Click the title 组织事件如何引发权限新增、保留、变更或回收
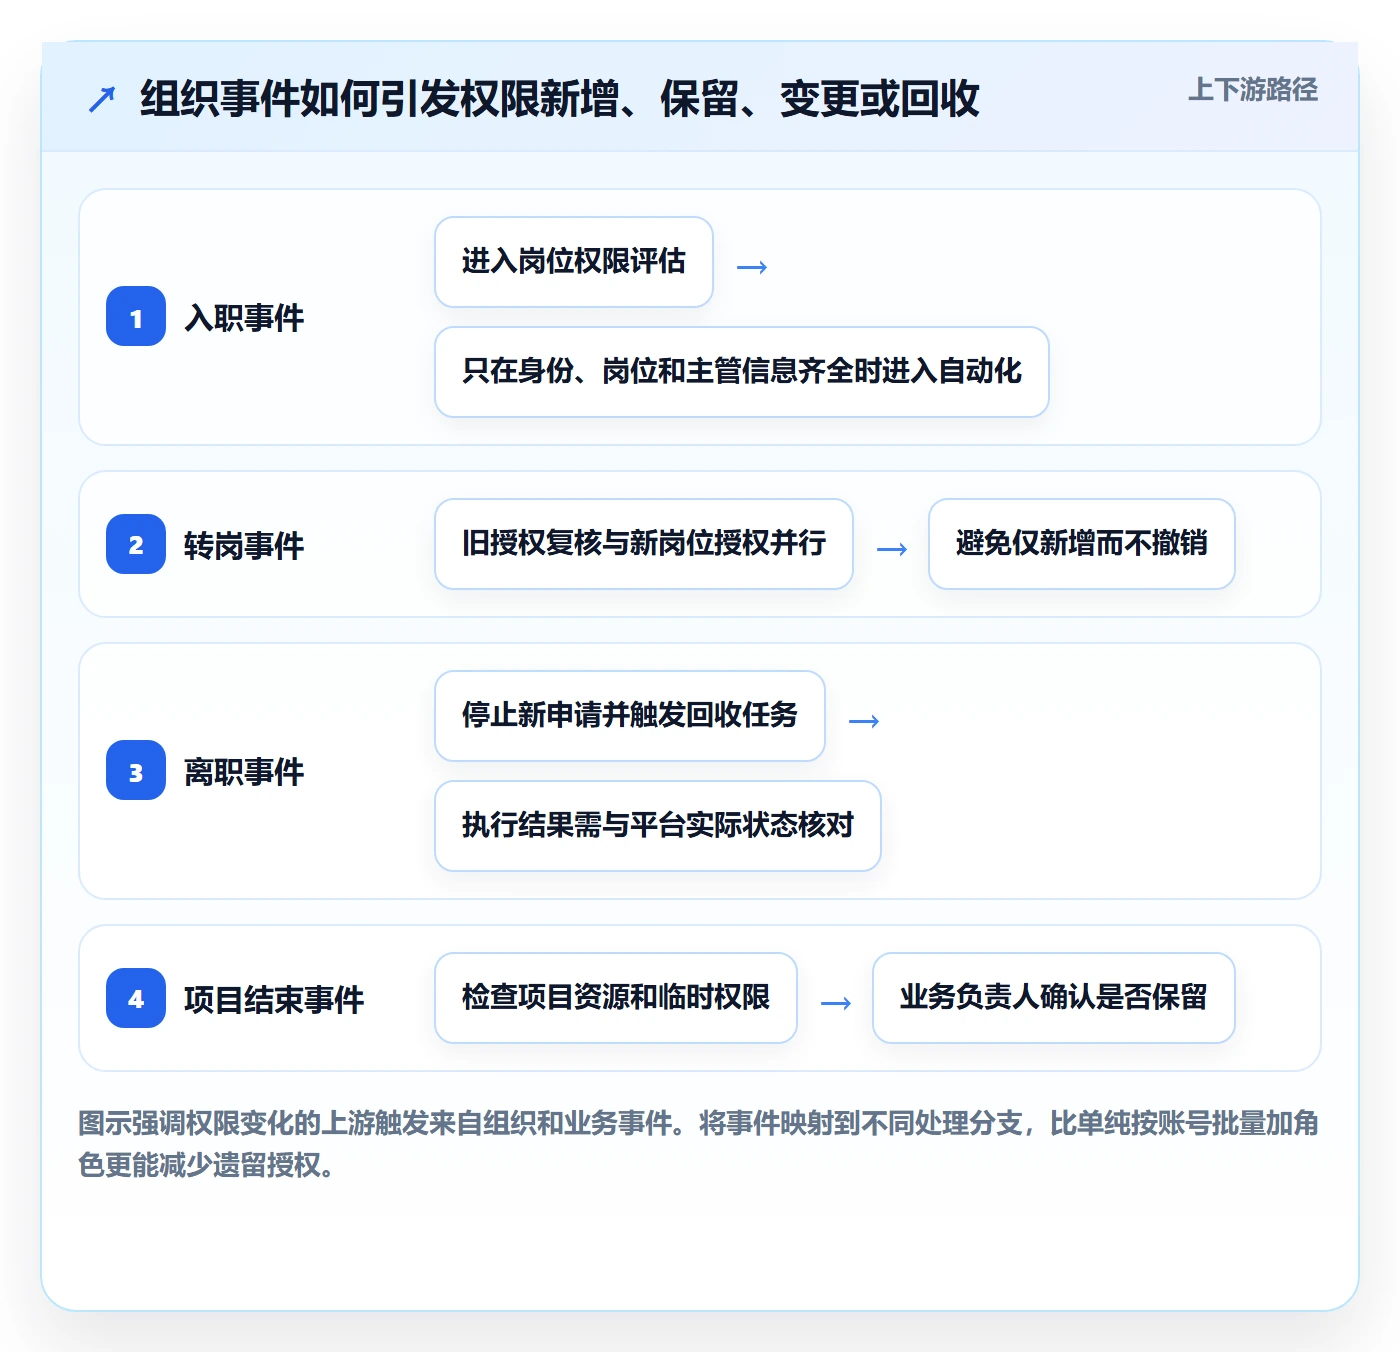This screenshot has width=1400, height=1352. [559, 99]
